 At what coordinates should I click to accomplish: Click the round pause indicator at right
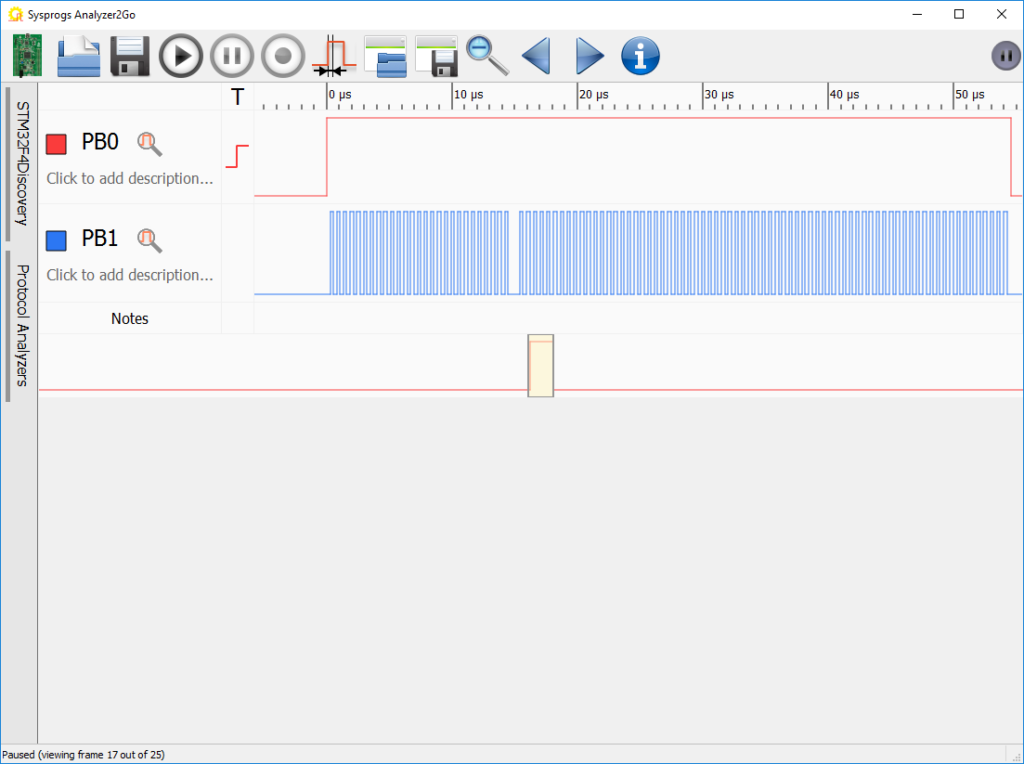pyautogui.click(x=1006, y=56)
